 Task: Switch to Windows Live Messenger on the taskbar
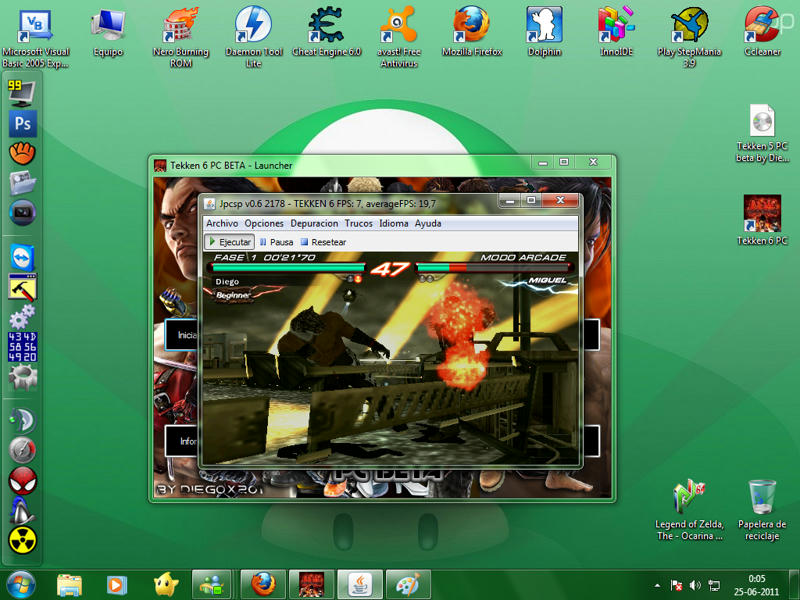pyautogui.click(x=213, y=585)
